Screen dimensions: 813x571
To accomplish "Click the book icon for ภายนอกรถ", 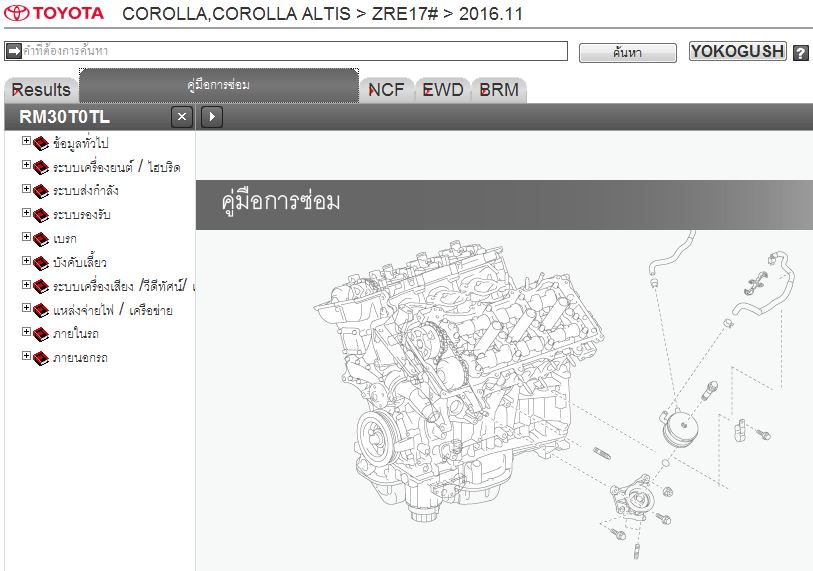I will [41, 358].
